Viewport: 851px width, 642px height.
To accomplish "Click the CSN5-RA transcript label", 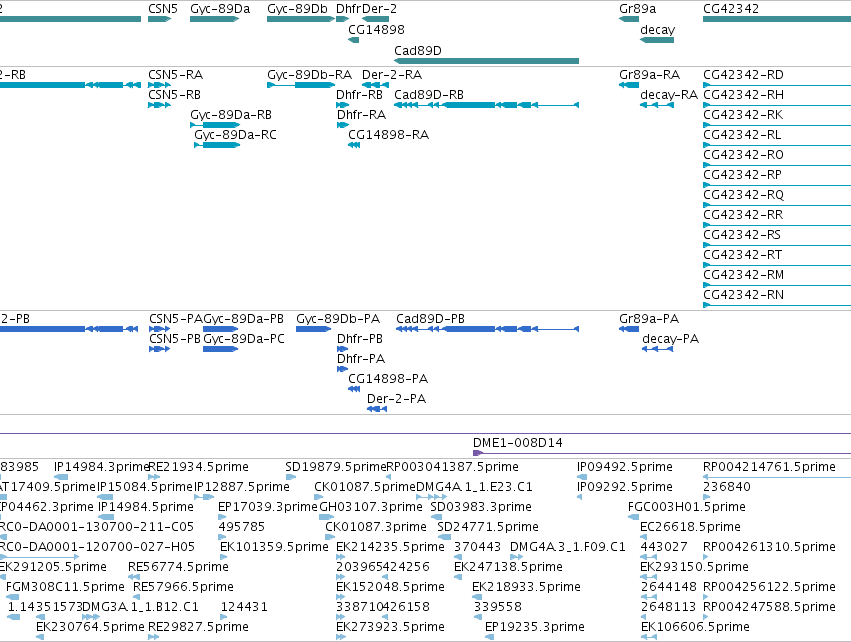I will click(175, 74).
